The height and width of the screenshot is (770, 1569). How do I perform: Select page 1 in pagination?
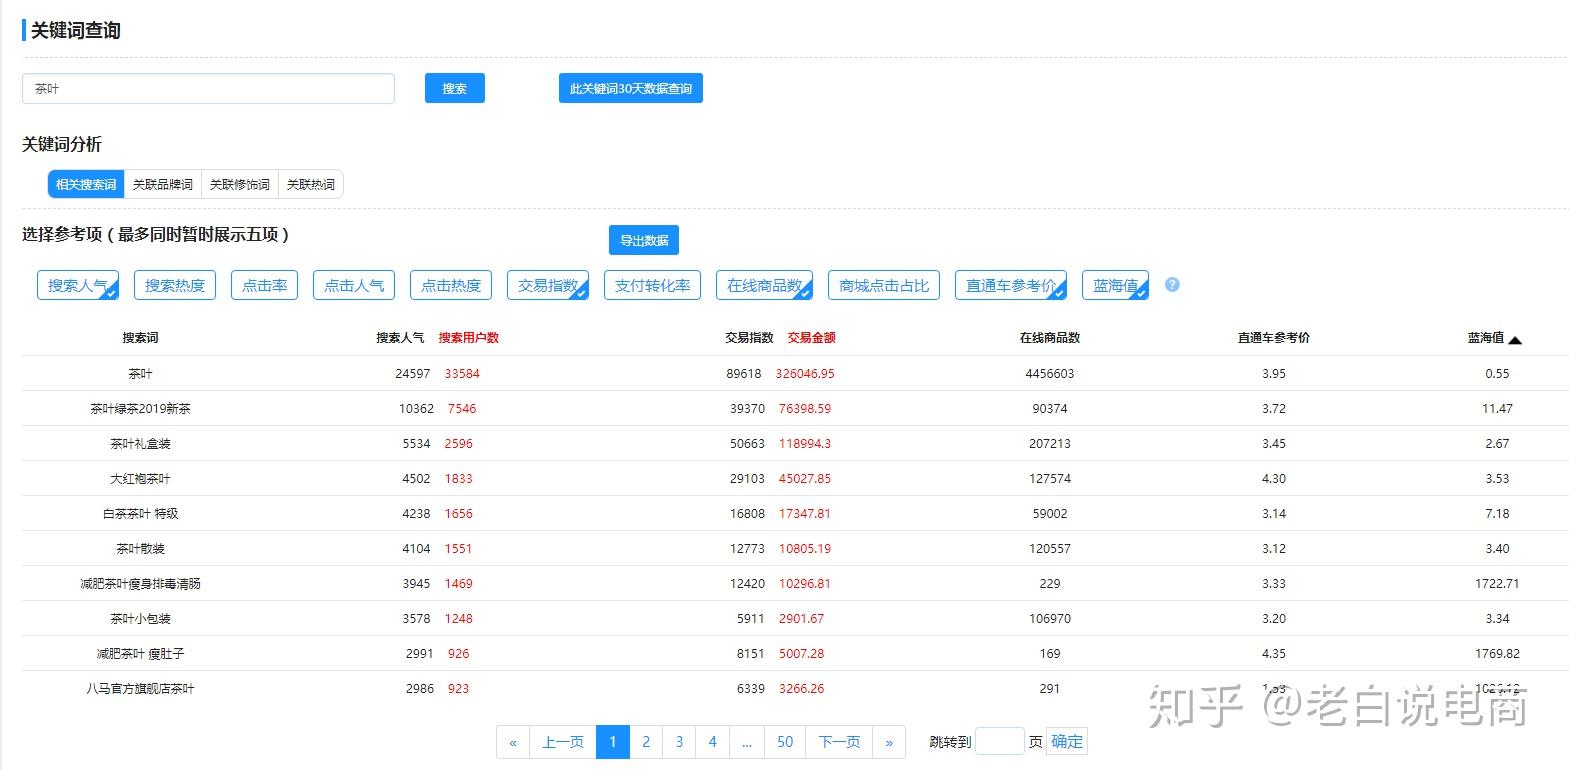tap(613, 742)
